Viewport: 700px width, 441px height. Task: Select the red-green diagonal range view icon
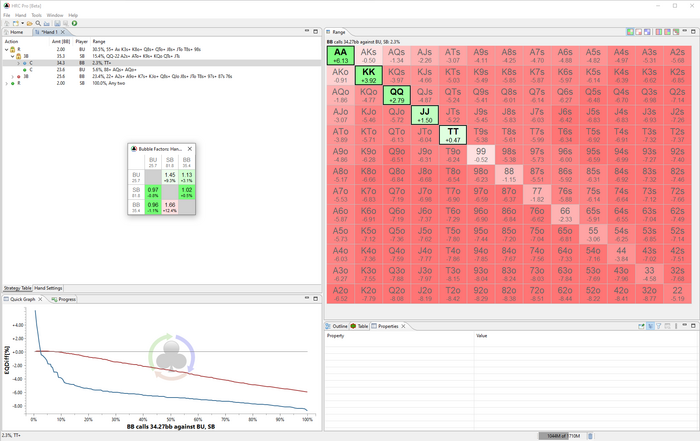[676, 32]
